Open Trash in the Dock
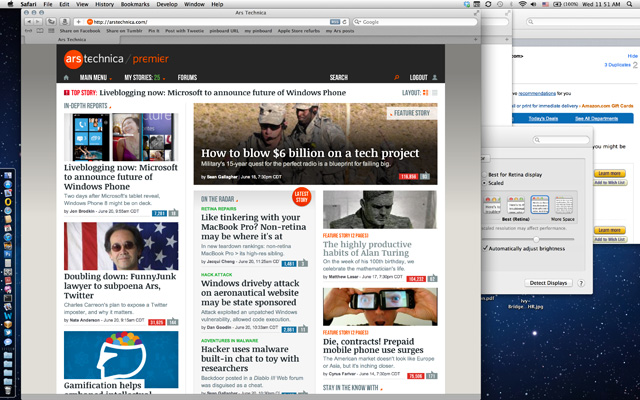Viewport: 640px width, 400px height. coord(8,390)
